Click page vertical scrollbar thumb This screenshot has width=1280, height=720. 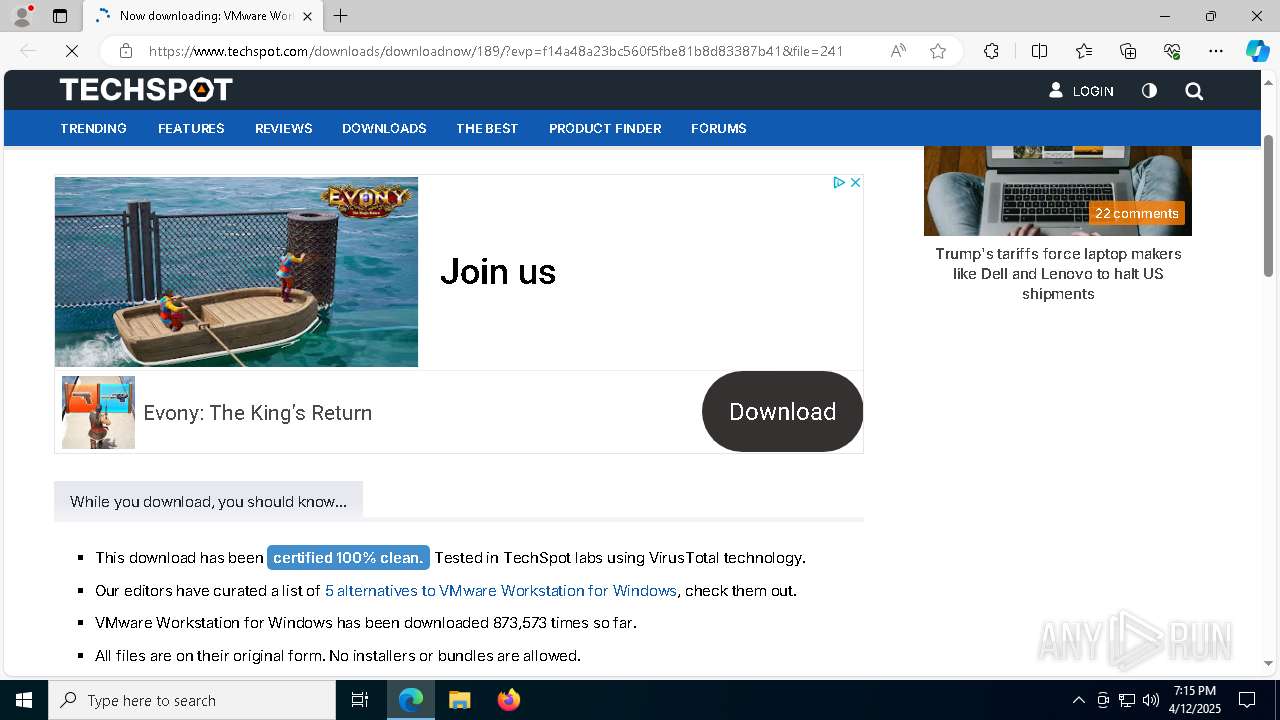tap(1268, 205)
